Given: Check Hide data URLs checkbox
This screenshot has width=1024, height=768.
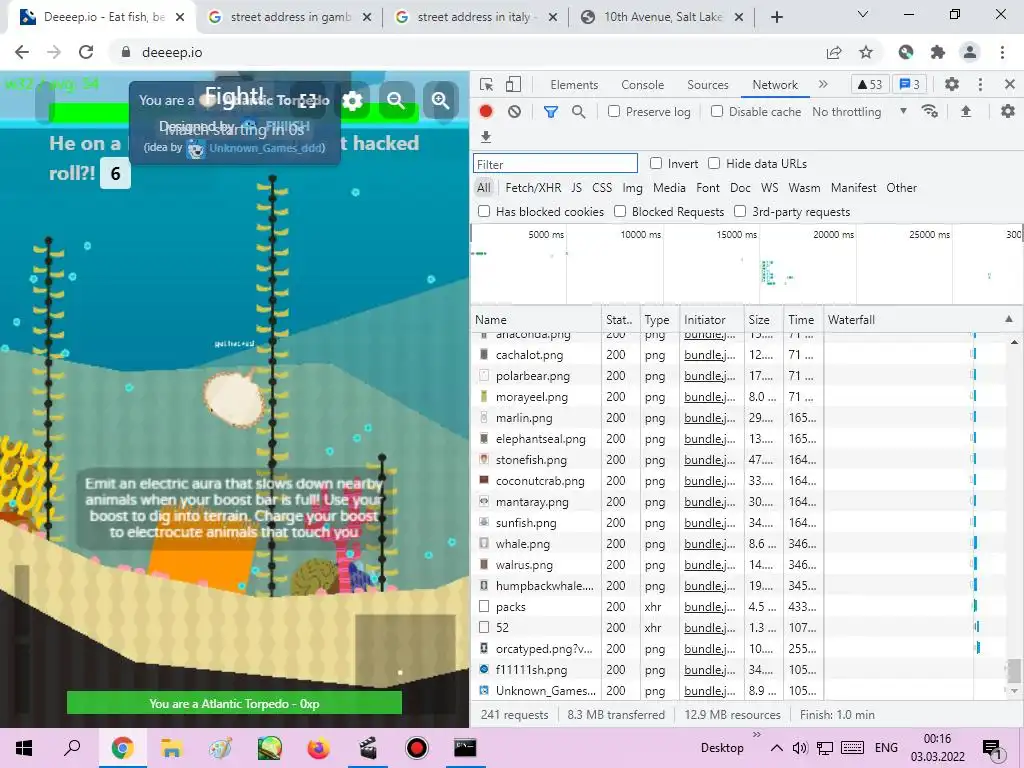Looking at the screenshot, I should pos(714,163).
